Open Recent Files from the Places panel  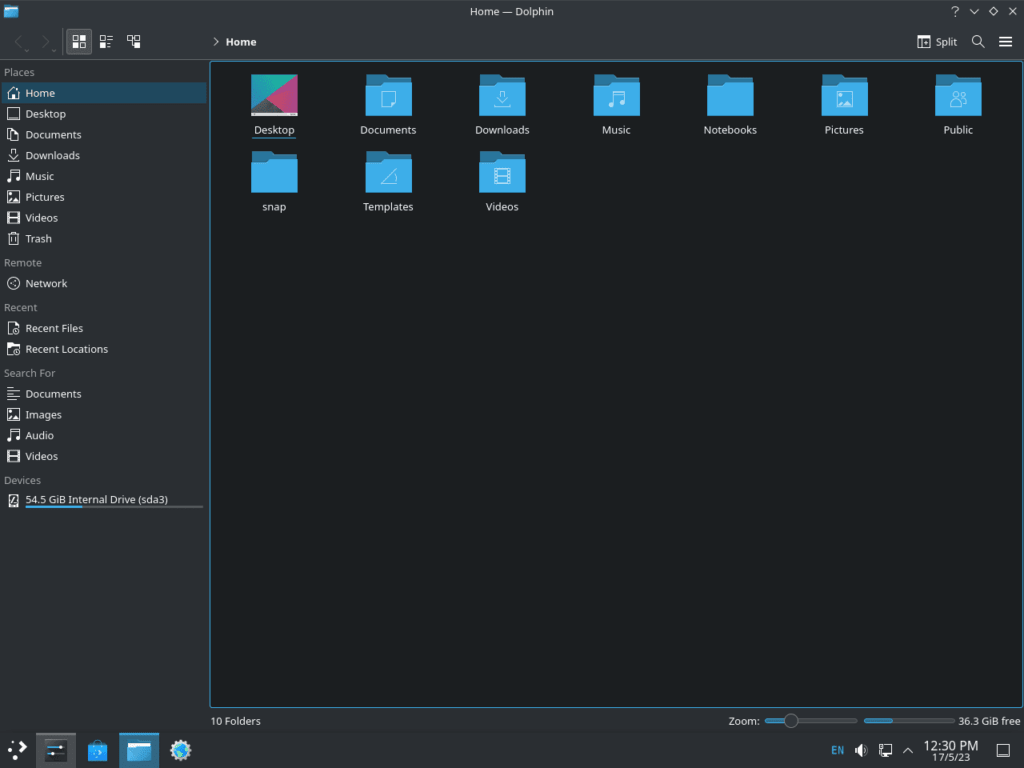[53, 328]
